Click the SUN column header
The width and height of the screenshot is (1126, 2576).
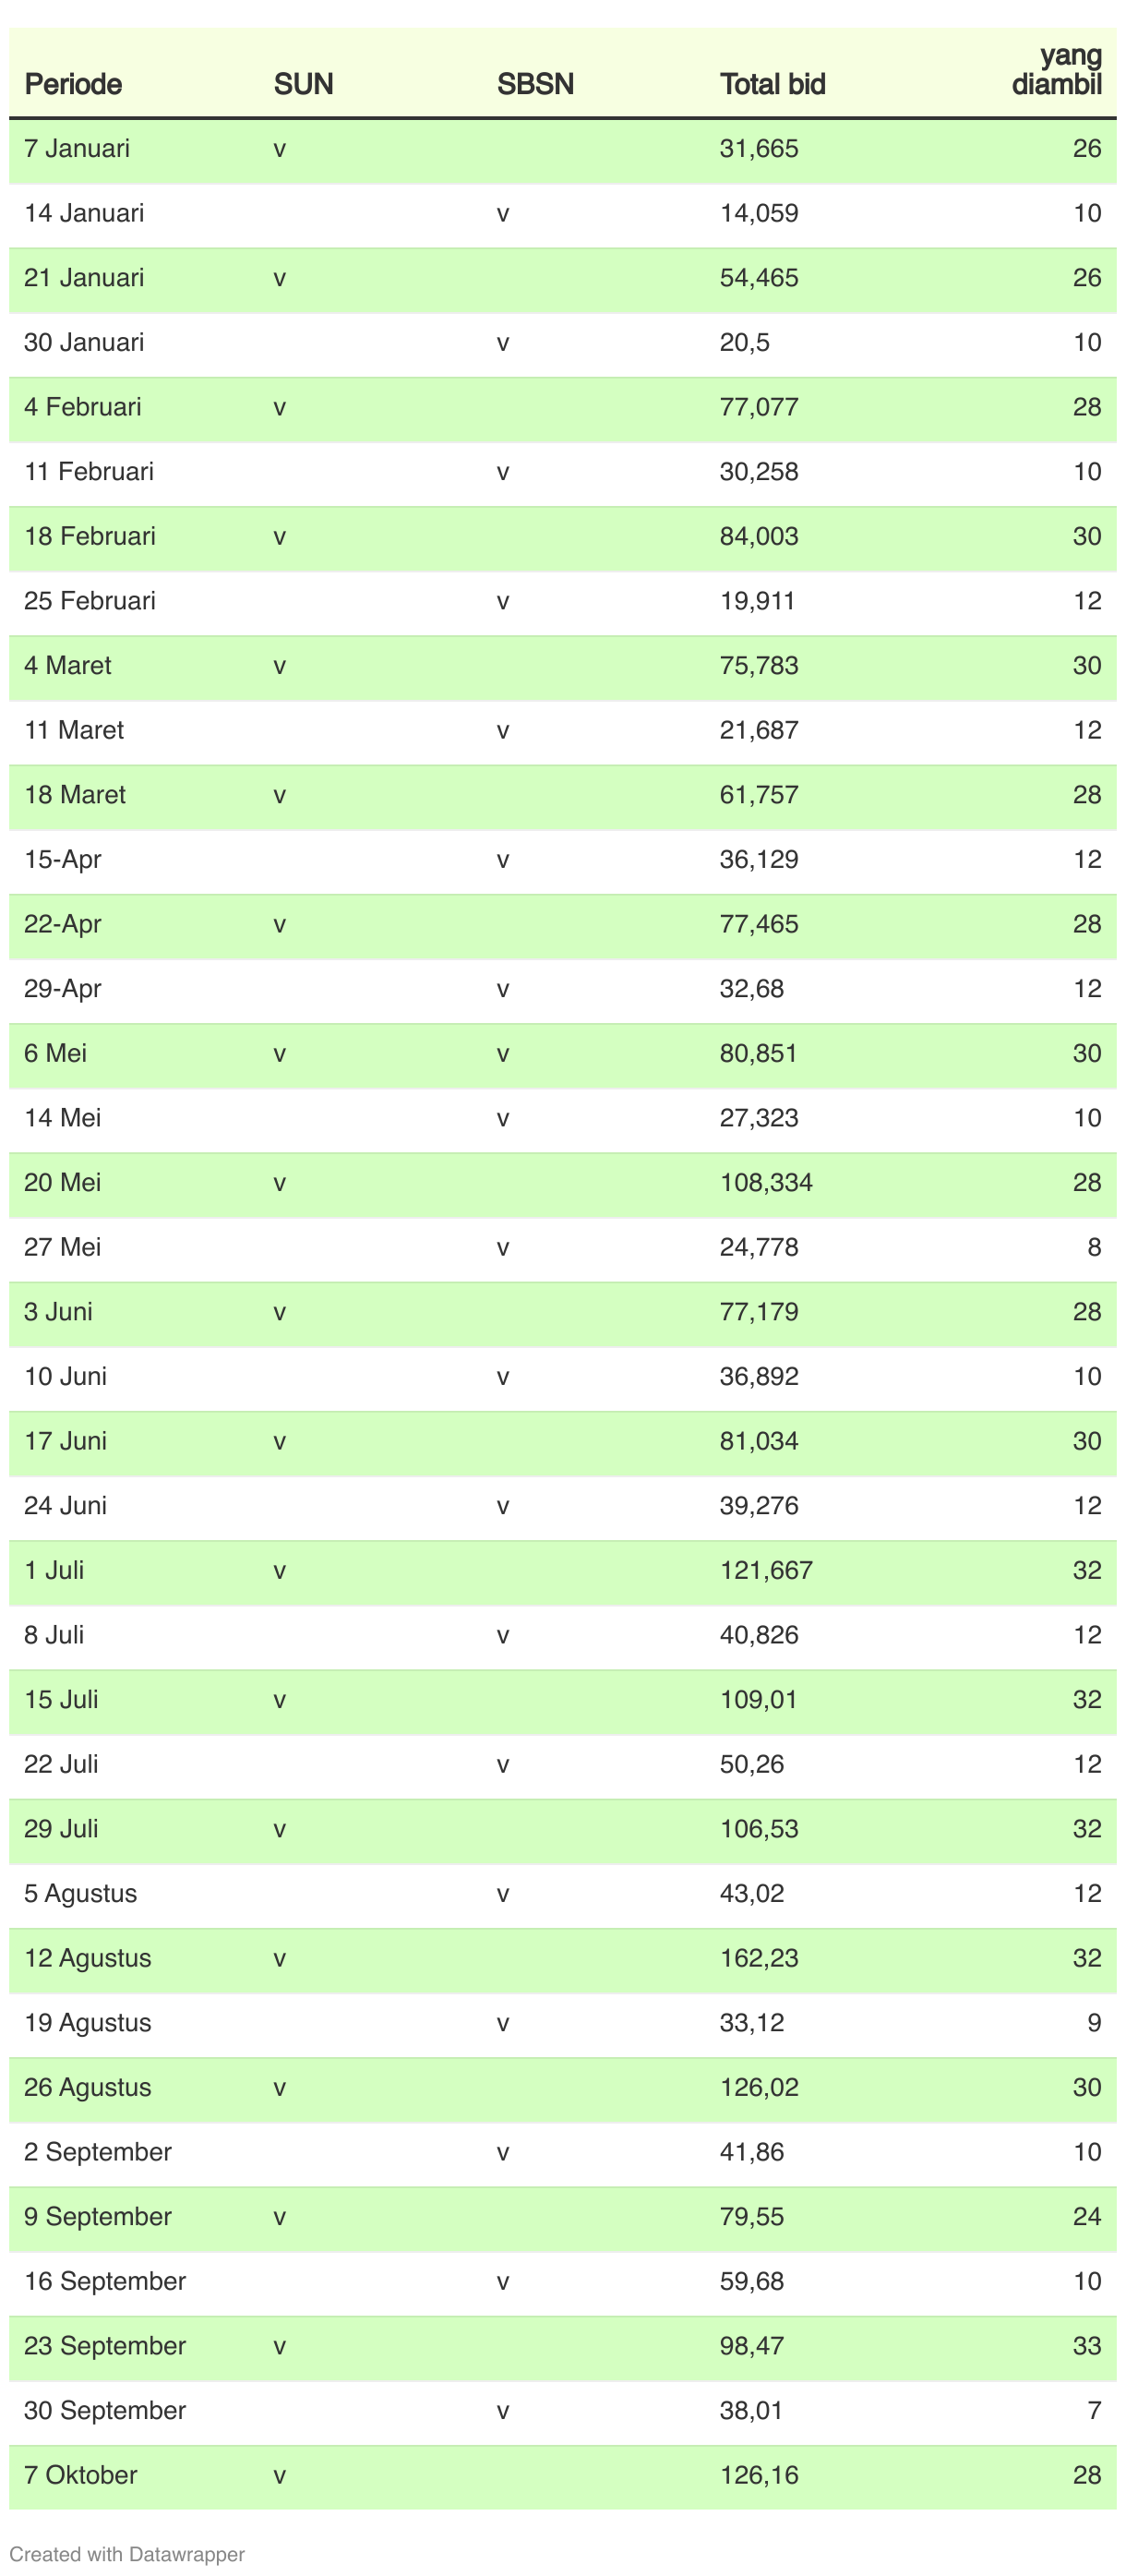click(x=303, y=84)
